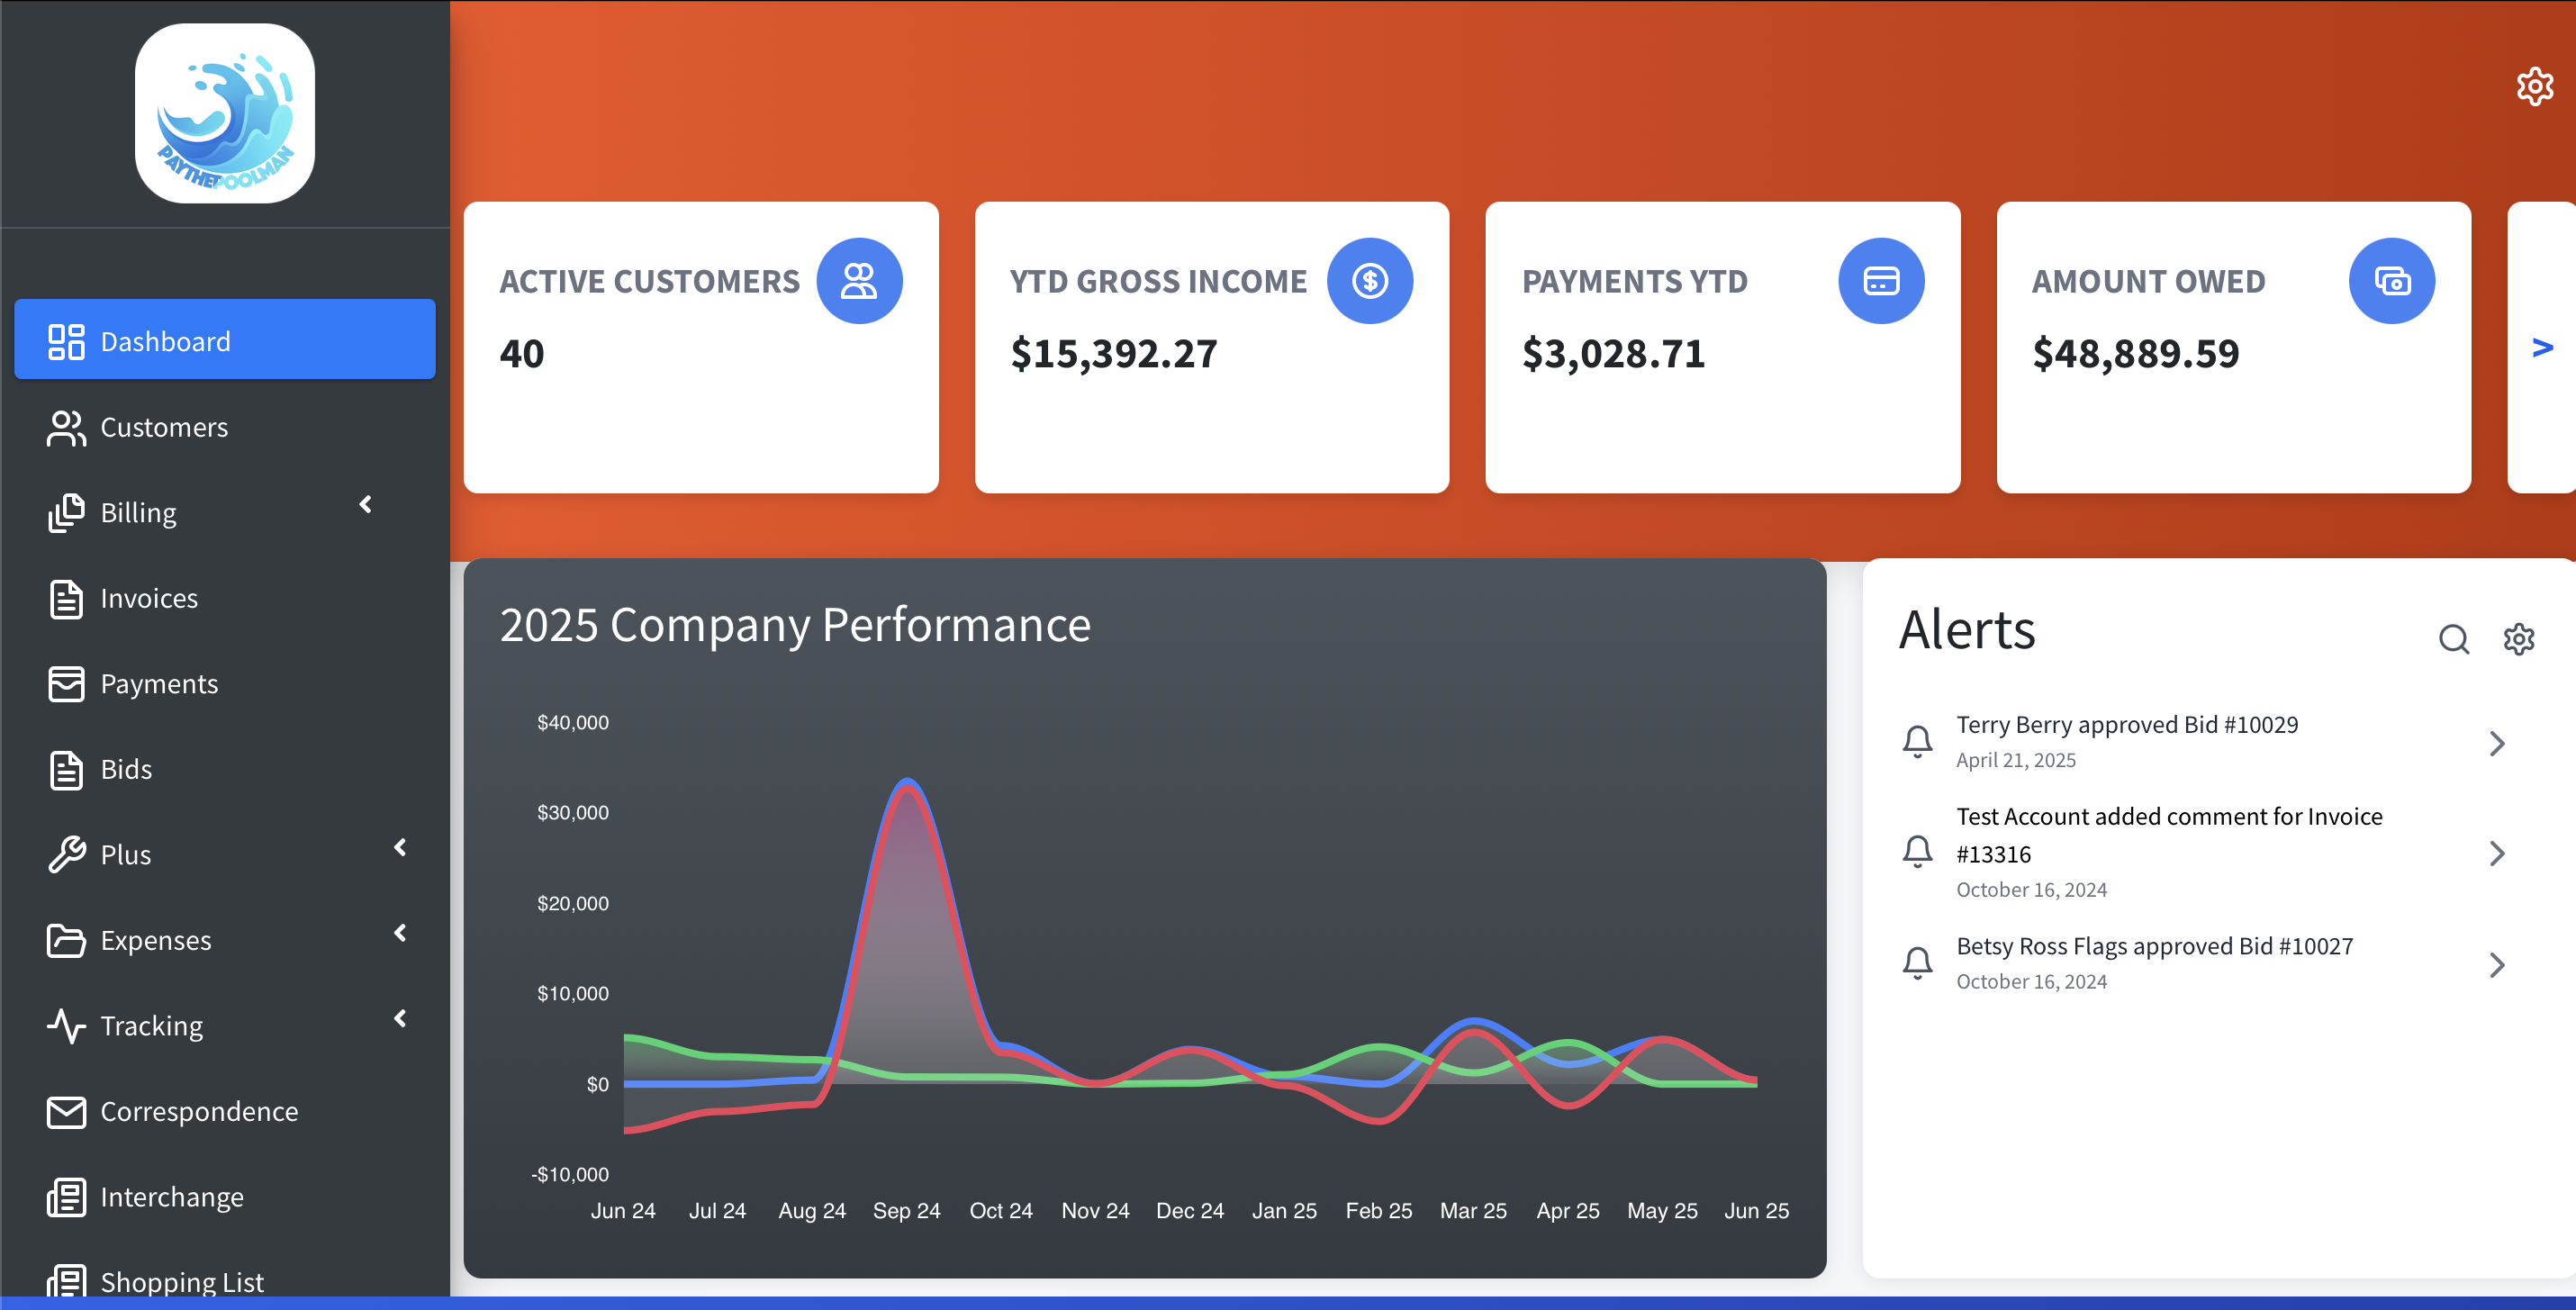This screenshot has height=1310, width=2576.
Task: Expand the Plus submenu arrow
Action: point(400,848)
